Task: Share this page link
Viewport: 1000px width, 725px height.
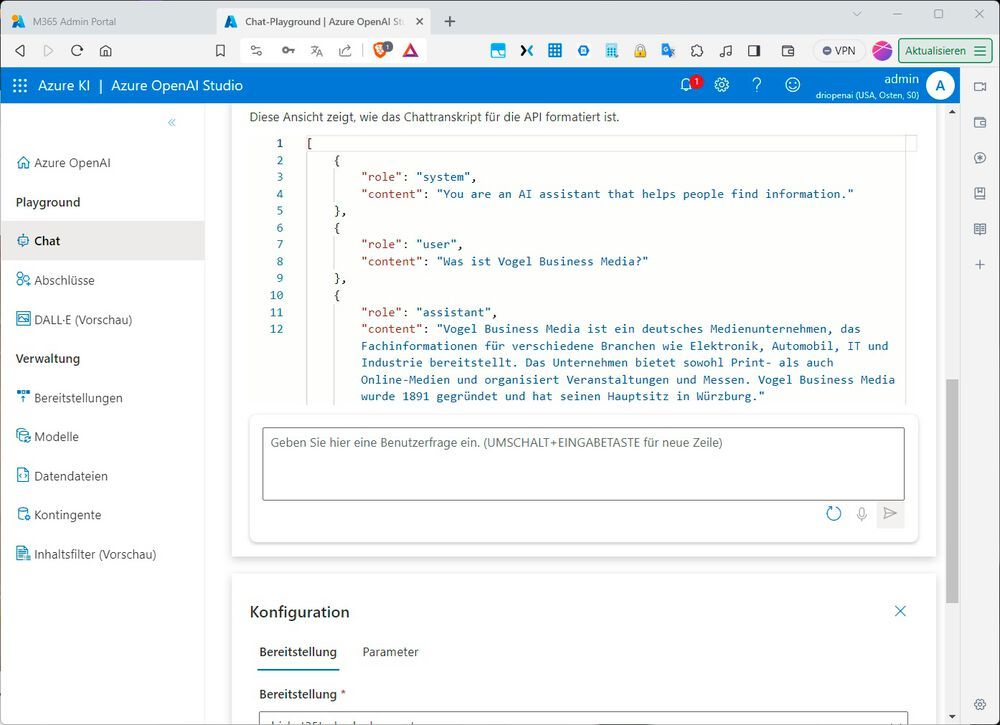Action: tap(345, 50)
